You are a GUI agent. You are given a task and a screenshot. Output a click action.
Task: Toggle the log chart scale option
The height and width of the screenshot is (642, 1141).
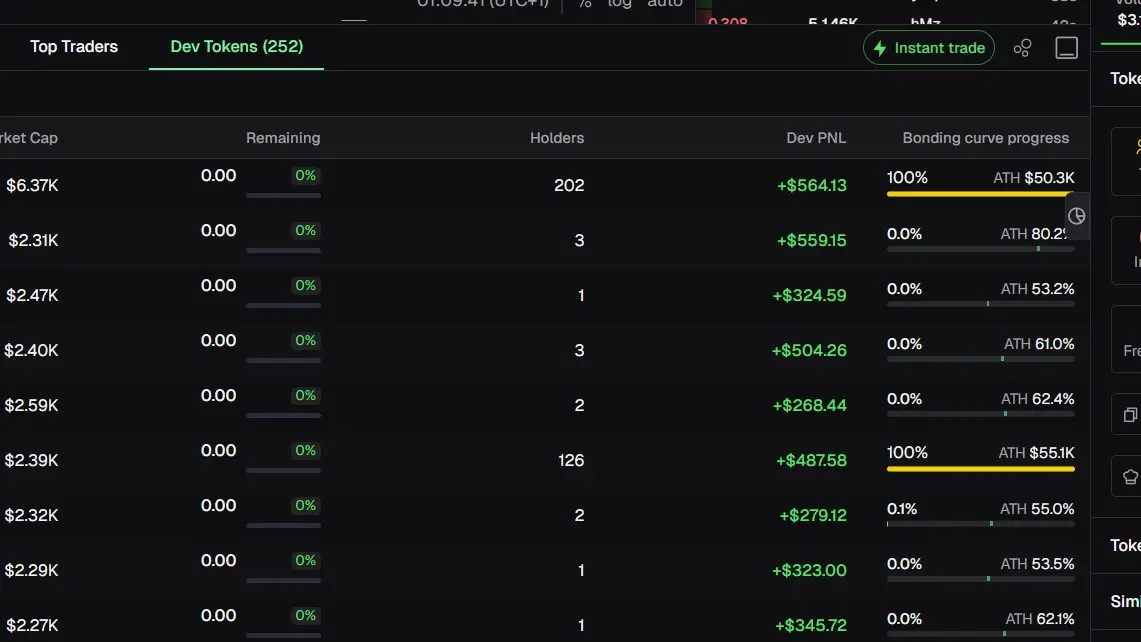(619, 4)
